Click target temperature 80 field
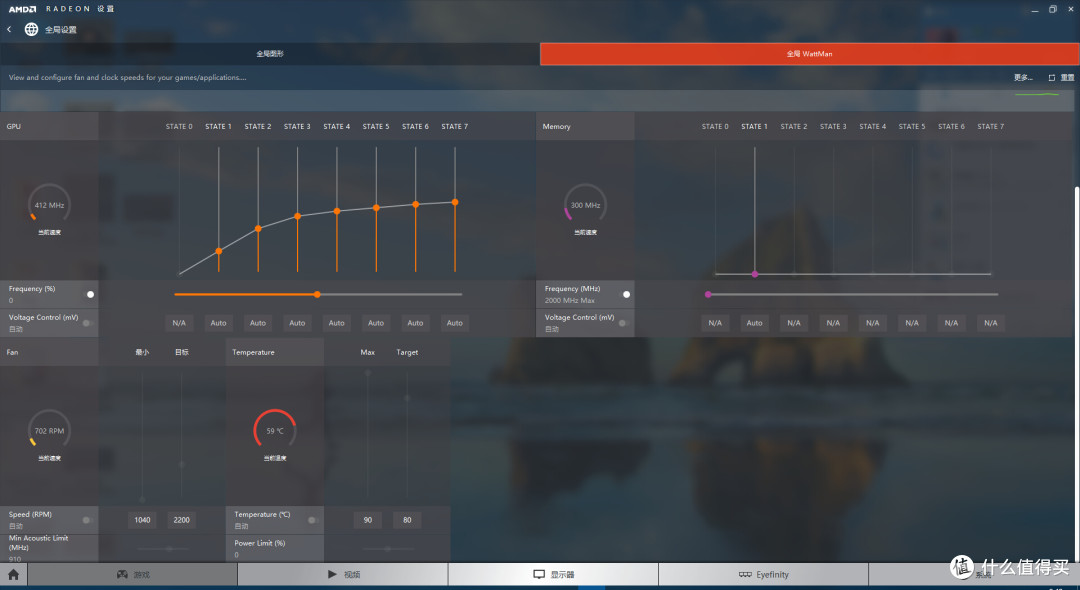The height and width of the screenshot is (590, 1080). point(407,520)
